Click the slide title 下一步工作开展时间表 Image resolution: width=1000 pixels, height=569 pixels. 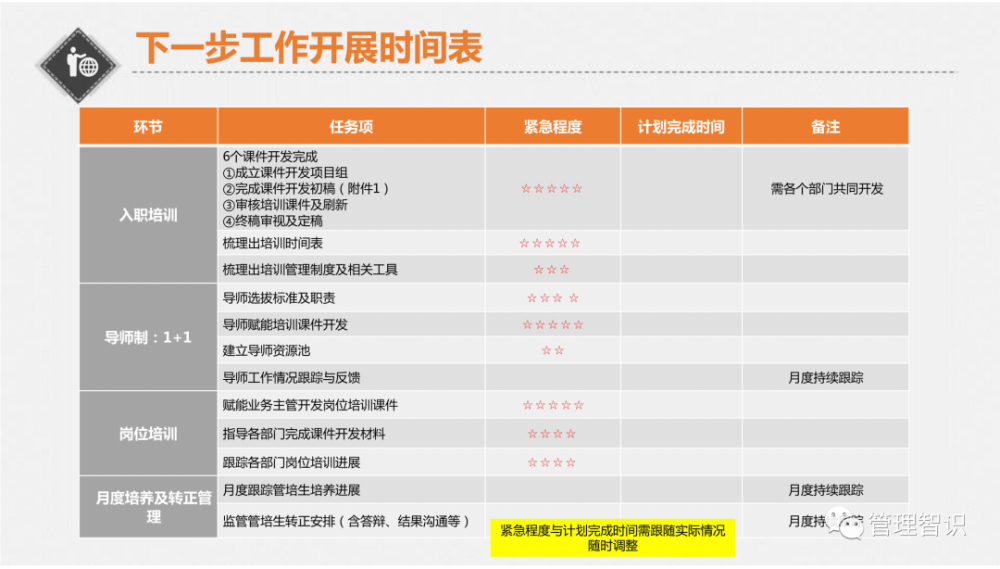click(x=309, y=47)
